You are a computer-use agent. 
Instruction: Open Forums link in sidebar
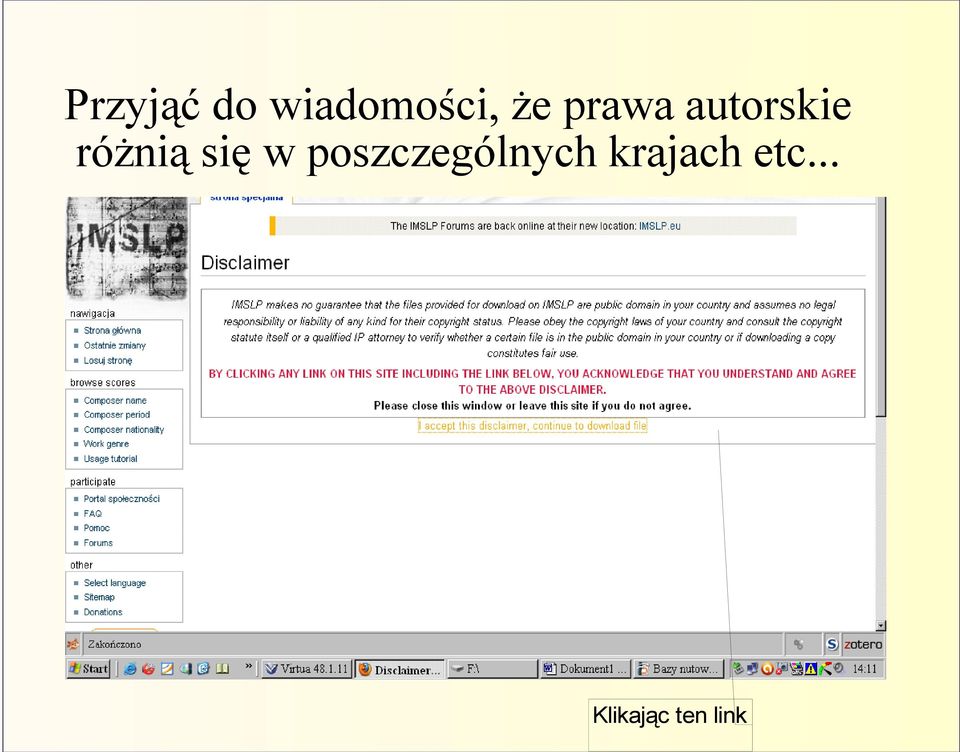[98, 543]
